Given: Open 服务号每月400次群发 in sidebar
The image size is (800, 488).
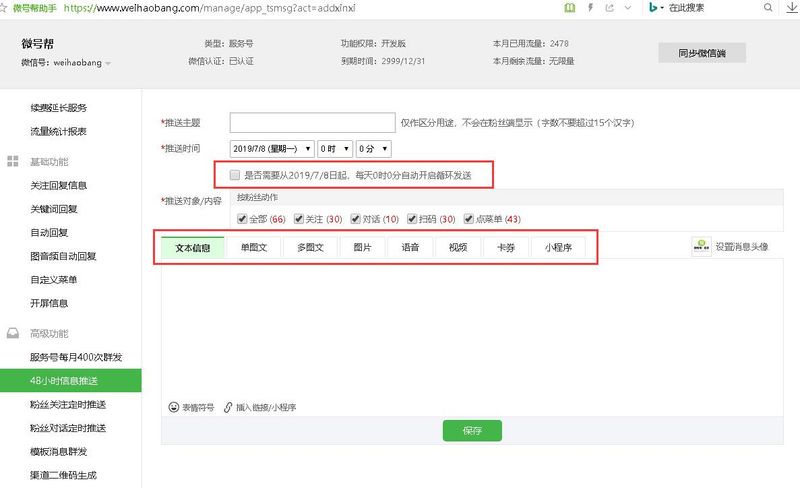Looking at the screenshot, I should click(x=76, y=357).
